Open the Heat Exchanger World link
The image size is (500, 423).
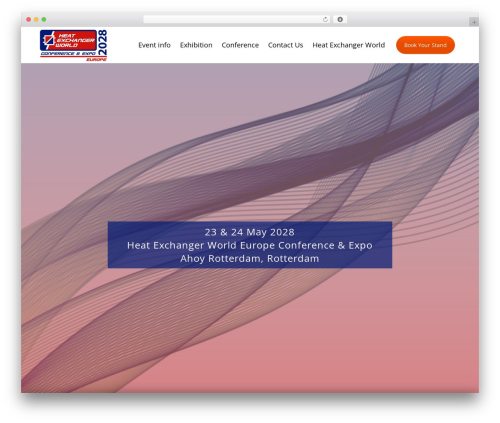point(349,45)
